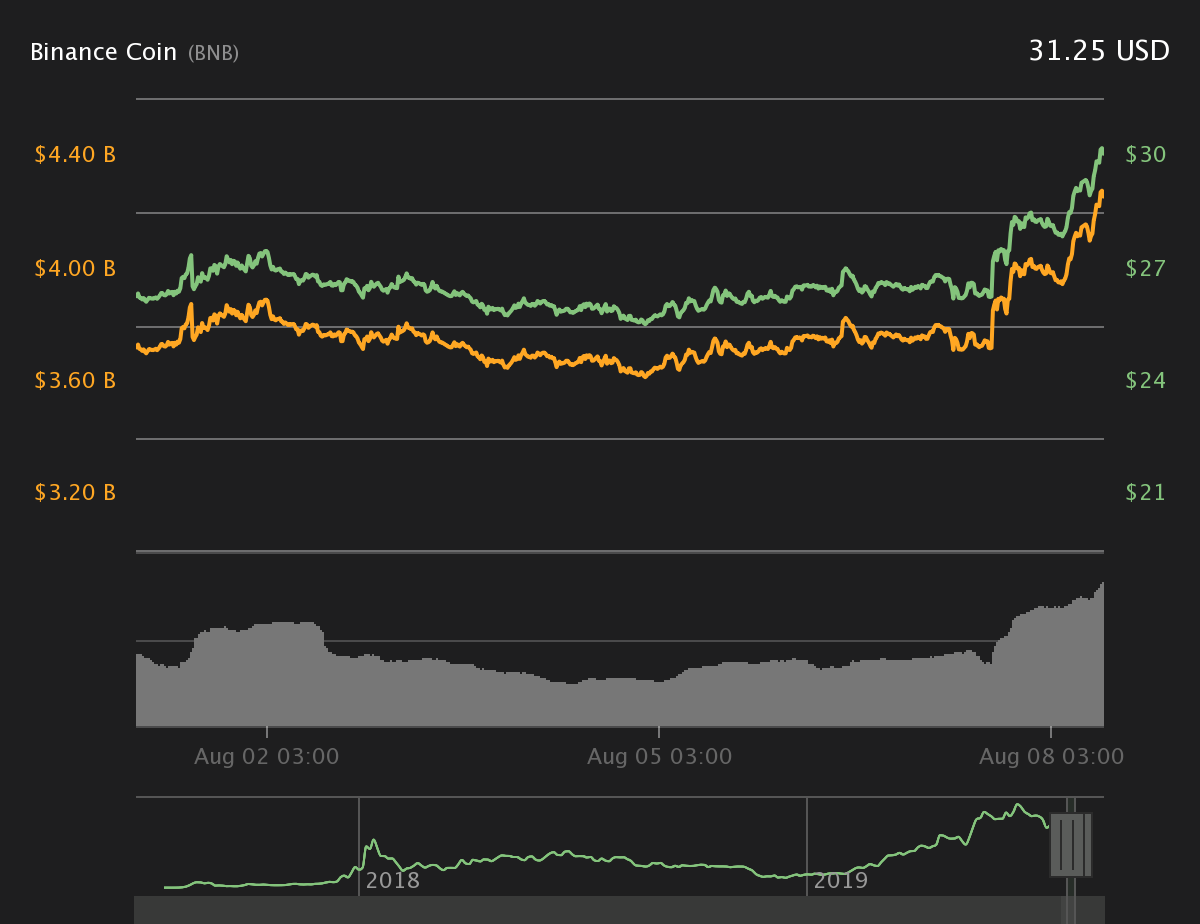The width and height of the screenshot is (1200, 924).
Task: Click the Aug 05 03:00 date label
Action: pyautogui.click(x=659, y=757)
